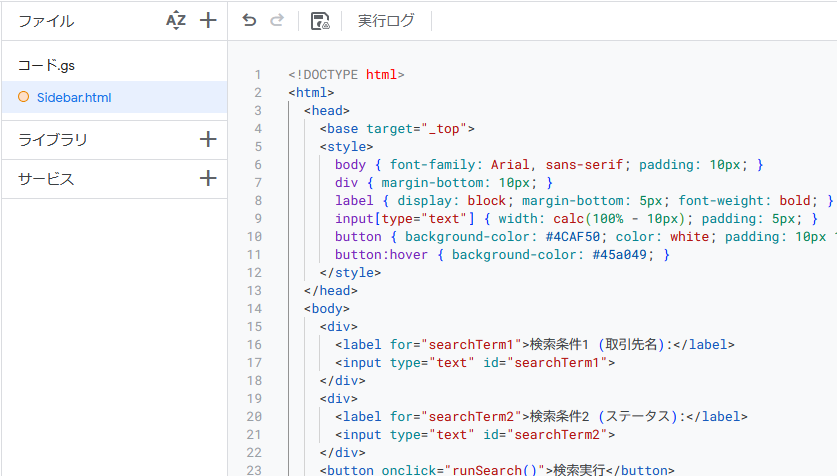Sort files alphabetically with AZ icon
The width and height of the screenshot is (837, 476).
point(176,21)
